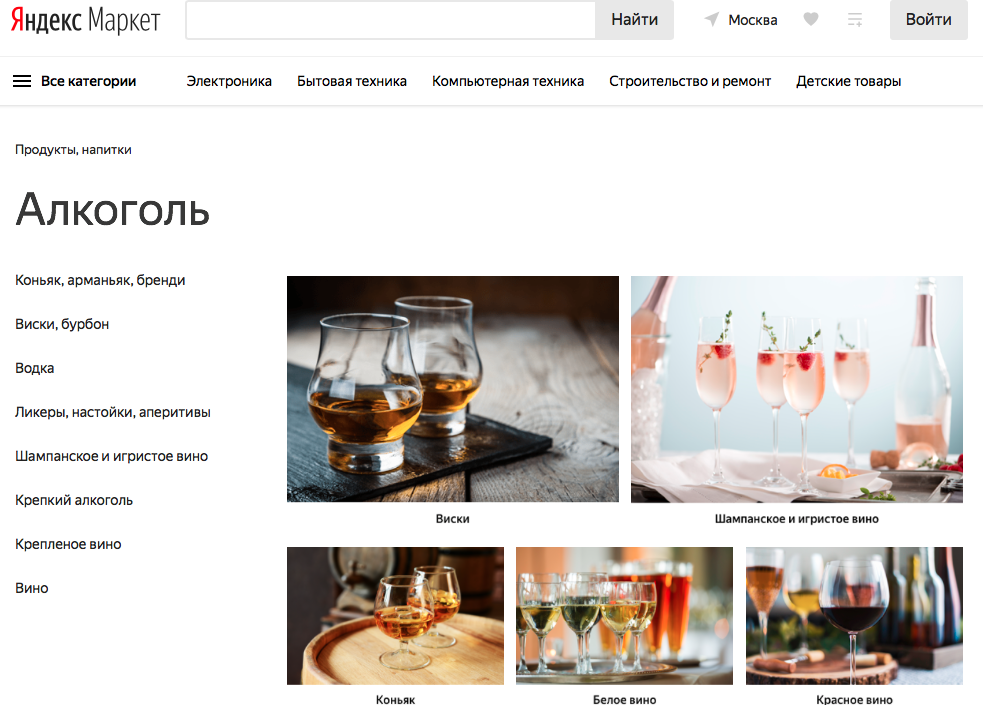983x705 pixels.
Task: Change the city by clicking Москва
Action: click(752, 20)
